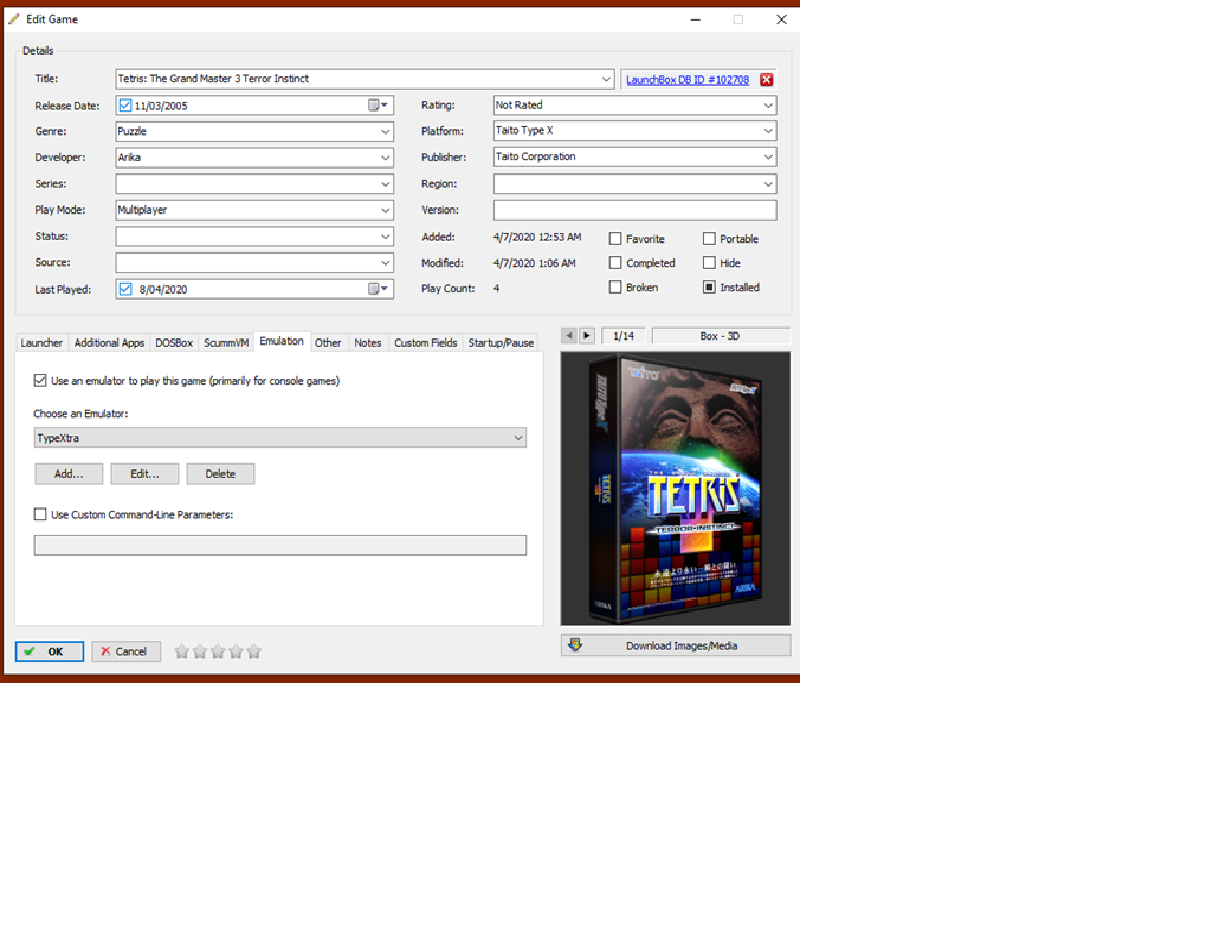Open Release Date calendar picker icon
The width and height of the screenshot is (1227, 940).
coord(379,105)
